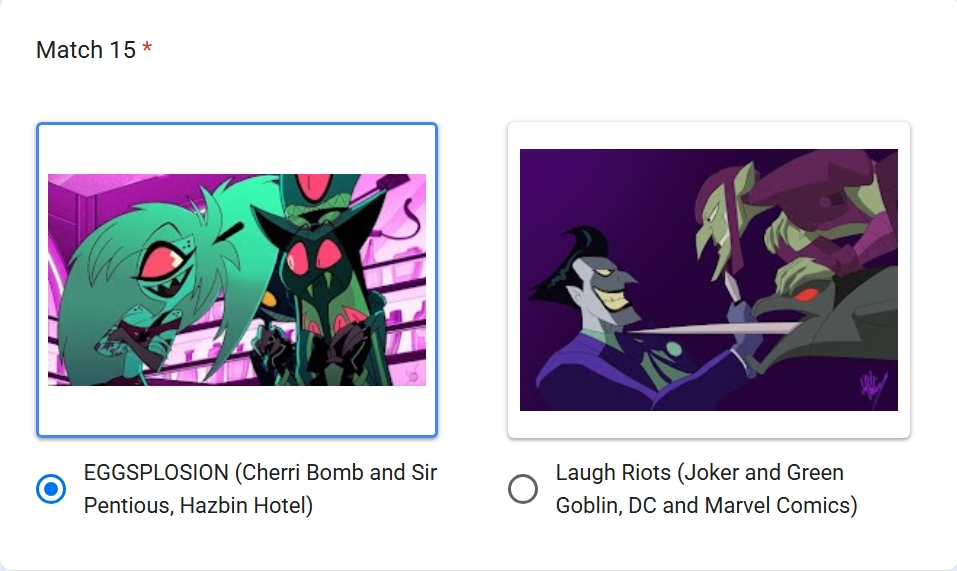This screenshot has height=571, width=957.
Task: Click the EGGSPLOSION option label text
Action: [x=260, y=473]
